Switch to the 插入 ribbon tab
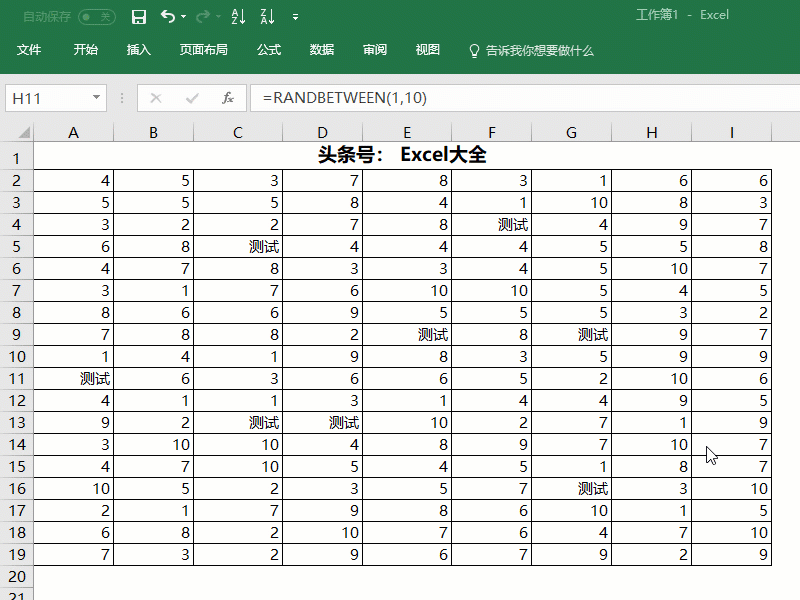The height and width of the screenshot is (600, 800). [139, 50]
